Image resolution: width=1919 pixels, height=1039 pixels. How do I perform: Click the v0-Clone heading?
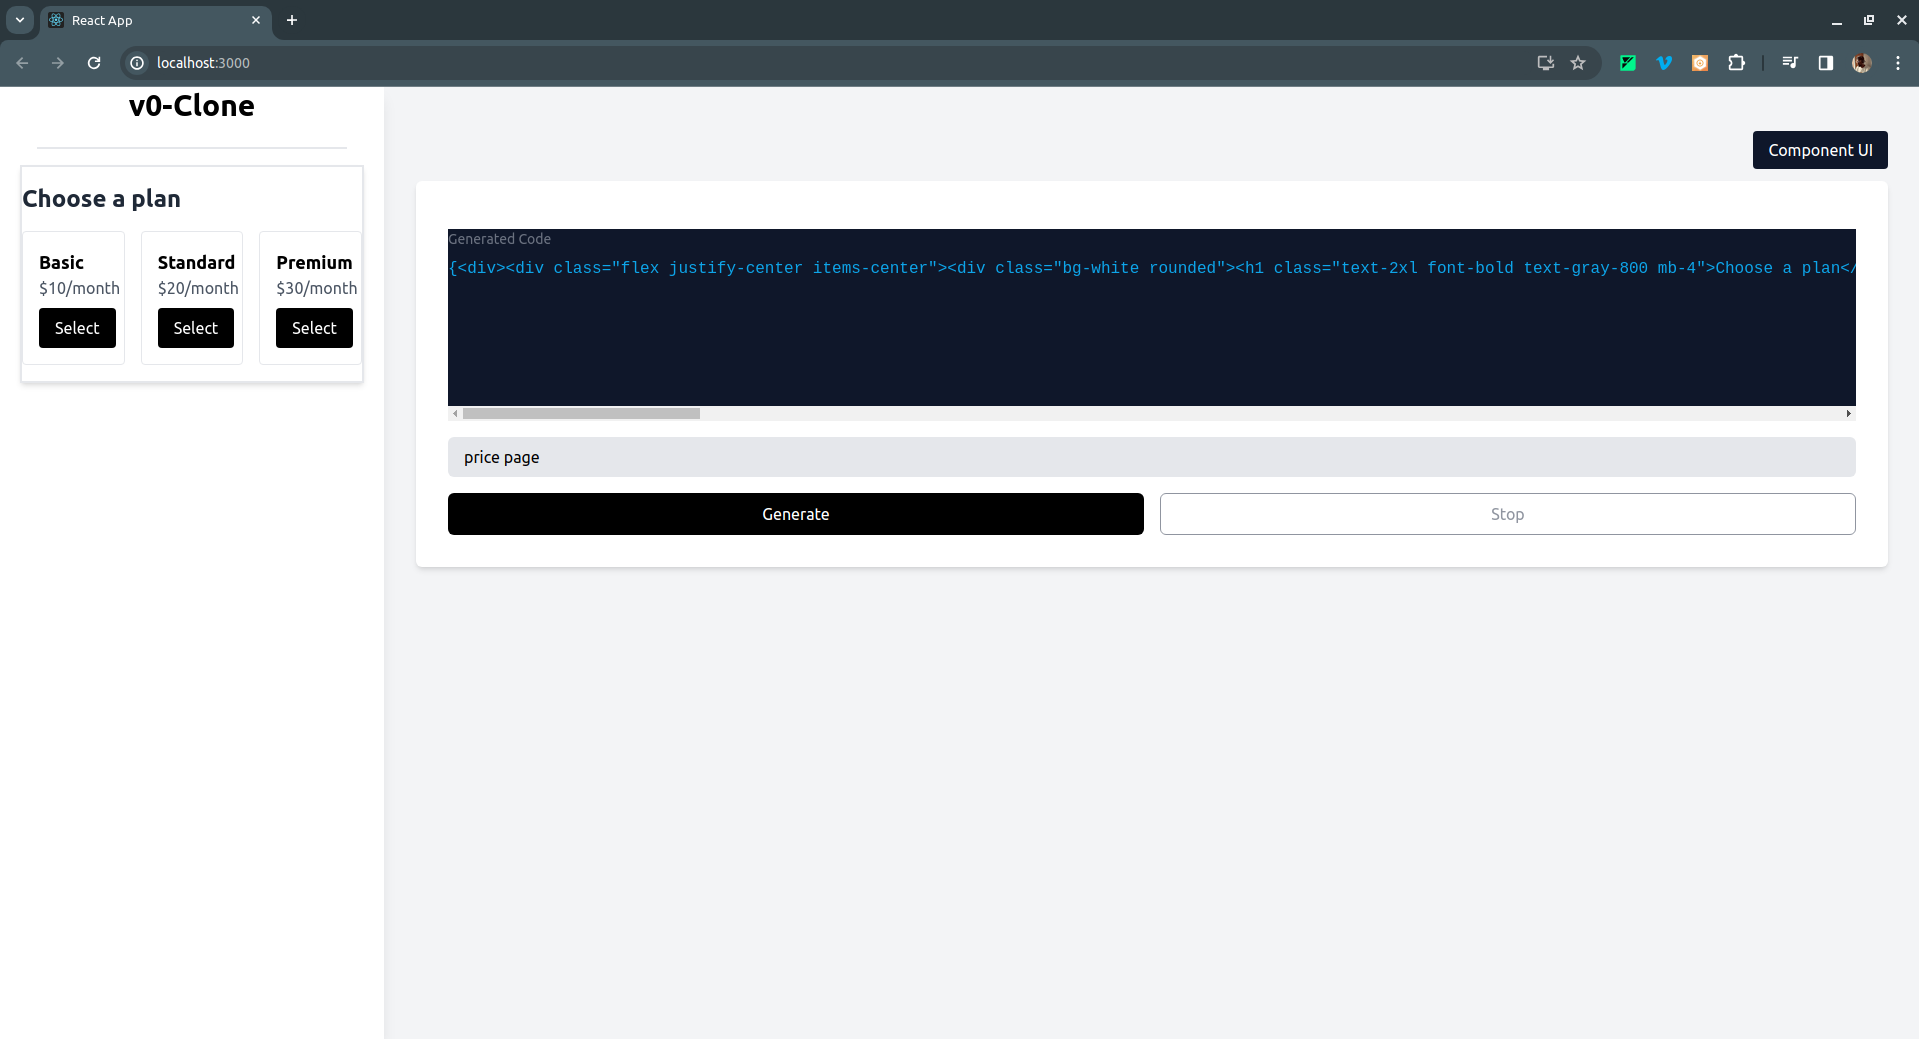click(x=192, y=106)
